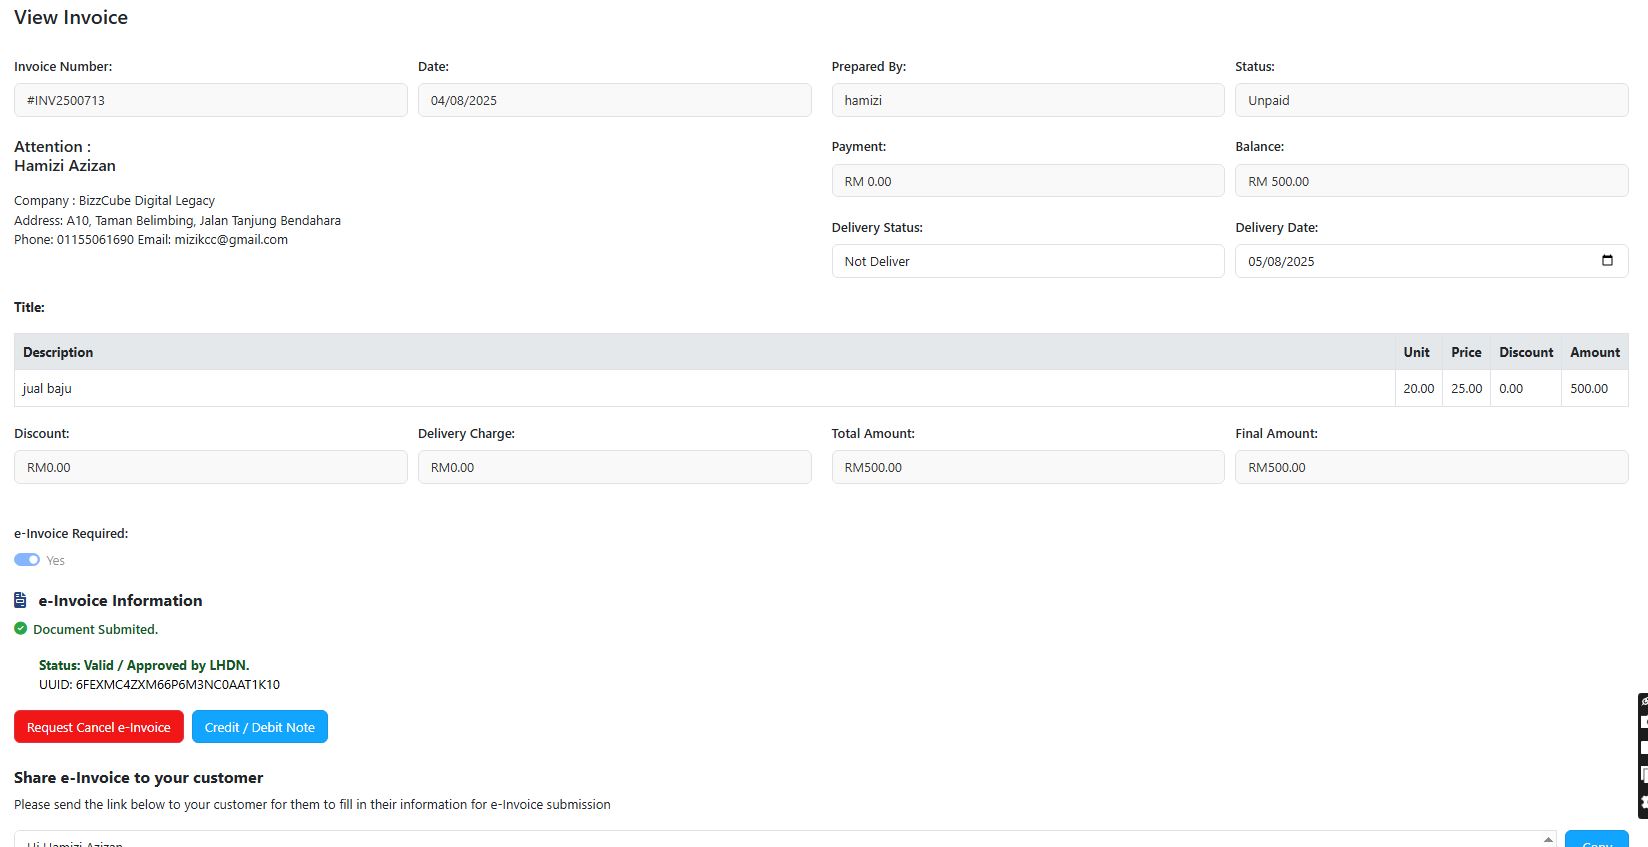Select the invoice Date field showing 04/08/2025
This screenshot has height=847, width=1648.
click(614, 100)
